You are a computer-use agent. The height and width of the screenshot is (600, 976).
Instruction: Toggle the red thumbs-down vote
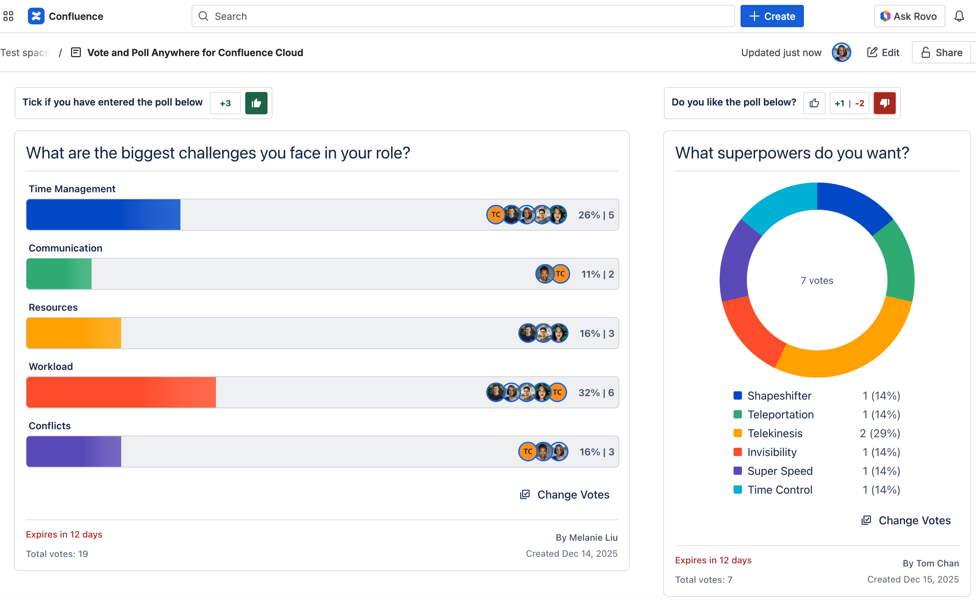(x=884, y=103)
